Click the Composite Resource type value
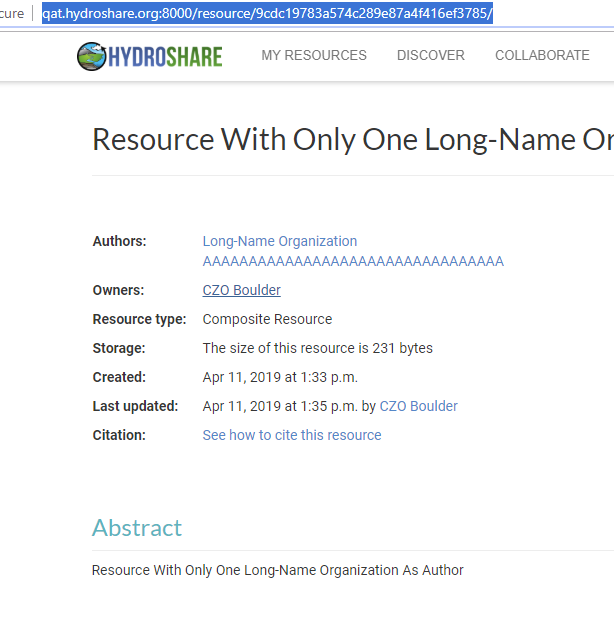This screenshot has height=619, width=614. pos(267,319)
